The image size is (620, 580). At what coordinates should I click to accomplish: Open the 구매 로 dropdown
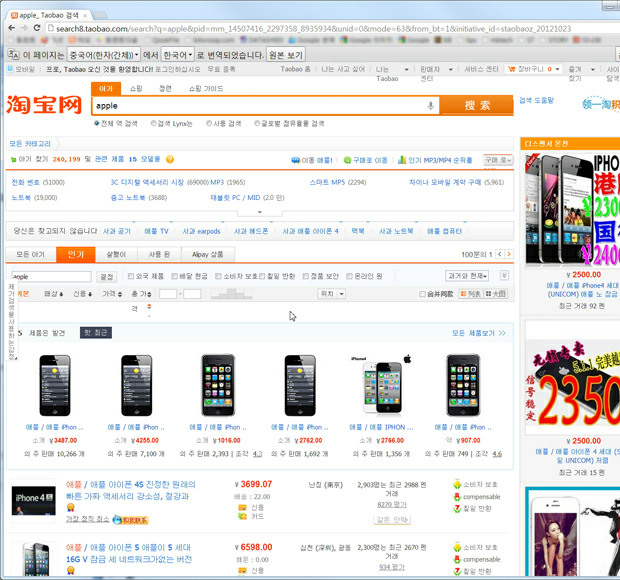click(498, 160)
